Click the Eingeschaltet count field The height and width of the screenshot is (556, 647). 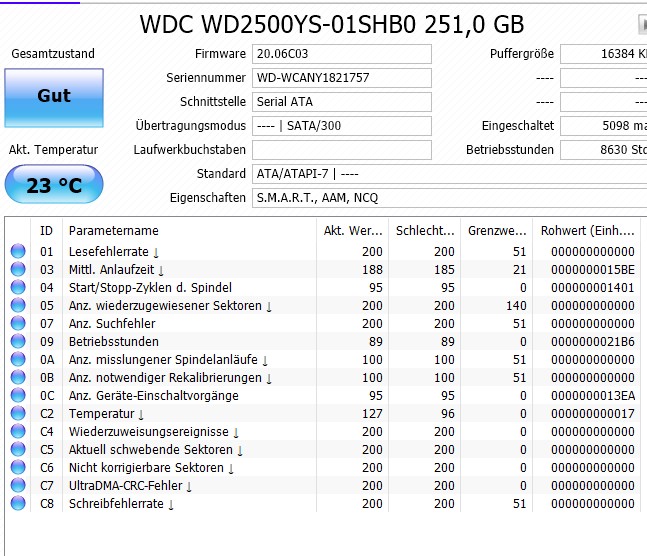pyautogui.click(x=604, y=126)
